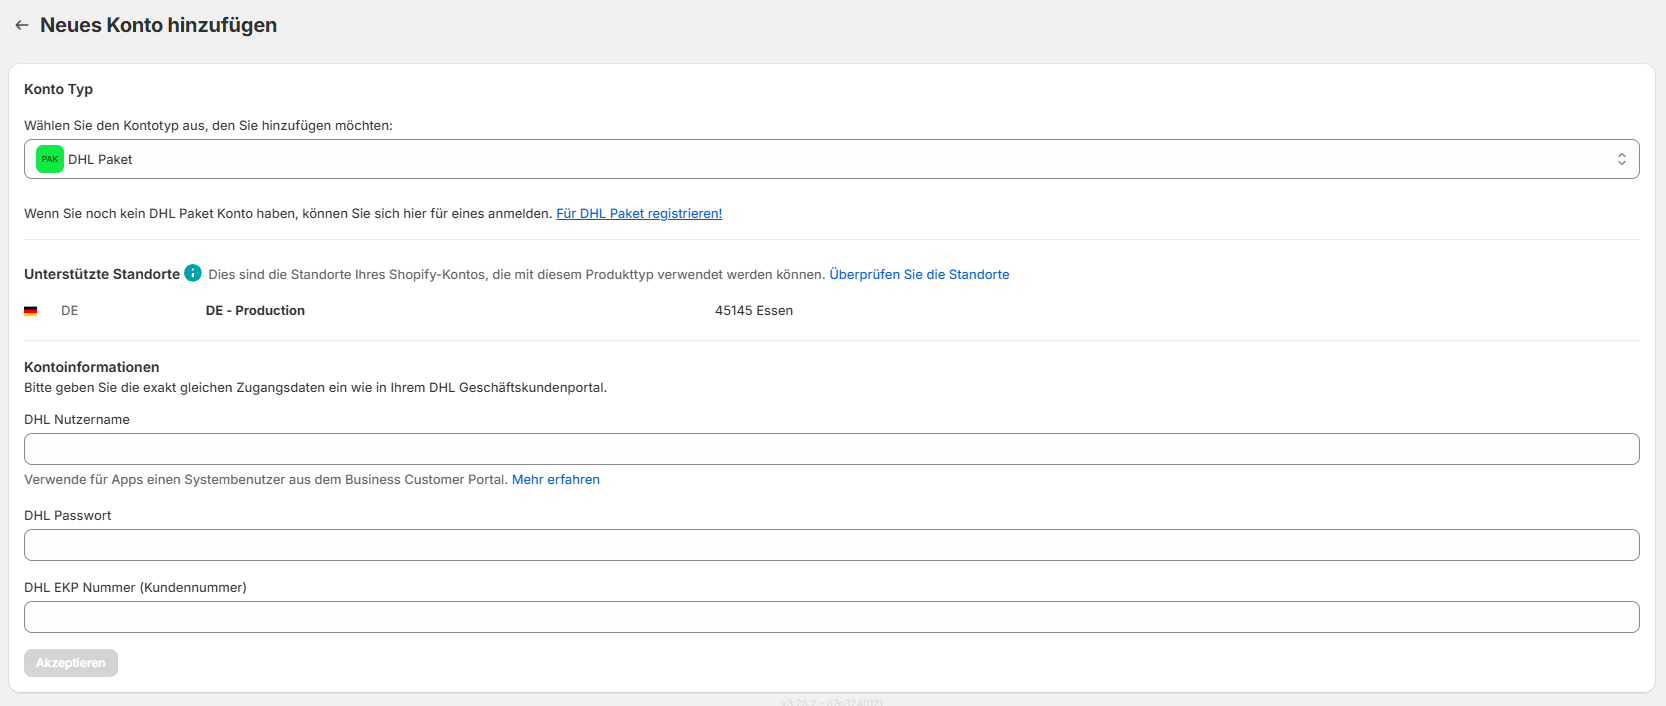
Task: Open the 'Für DHL Paket registrieren!' link
Action: (x=639, y=213)
